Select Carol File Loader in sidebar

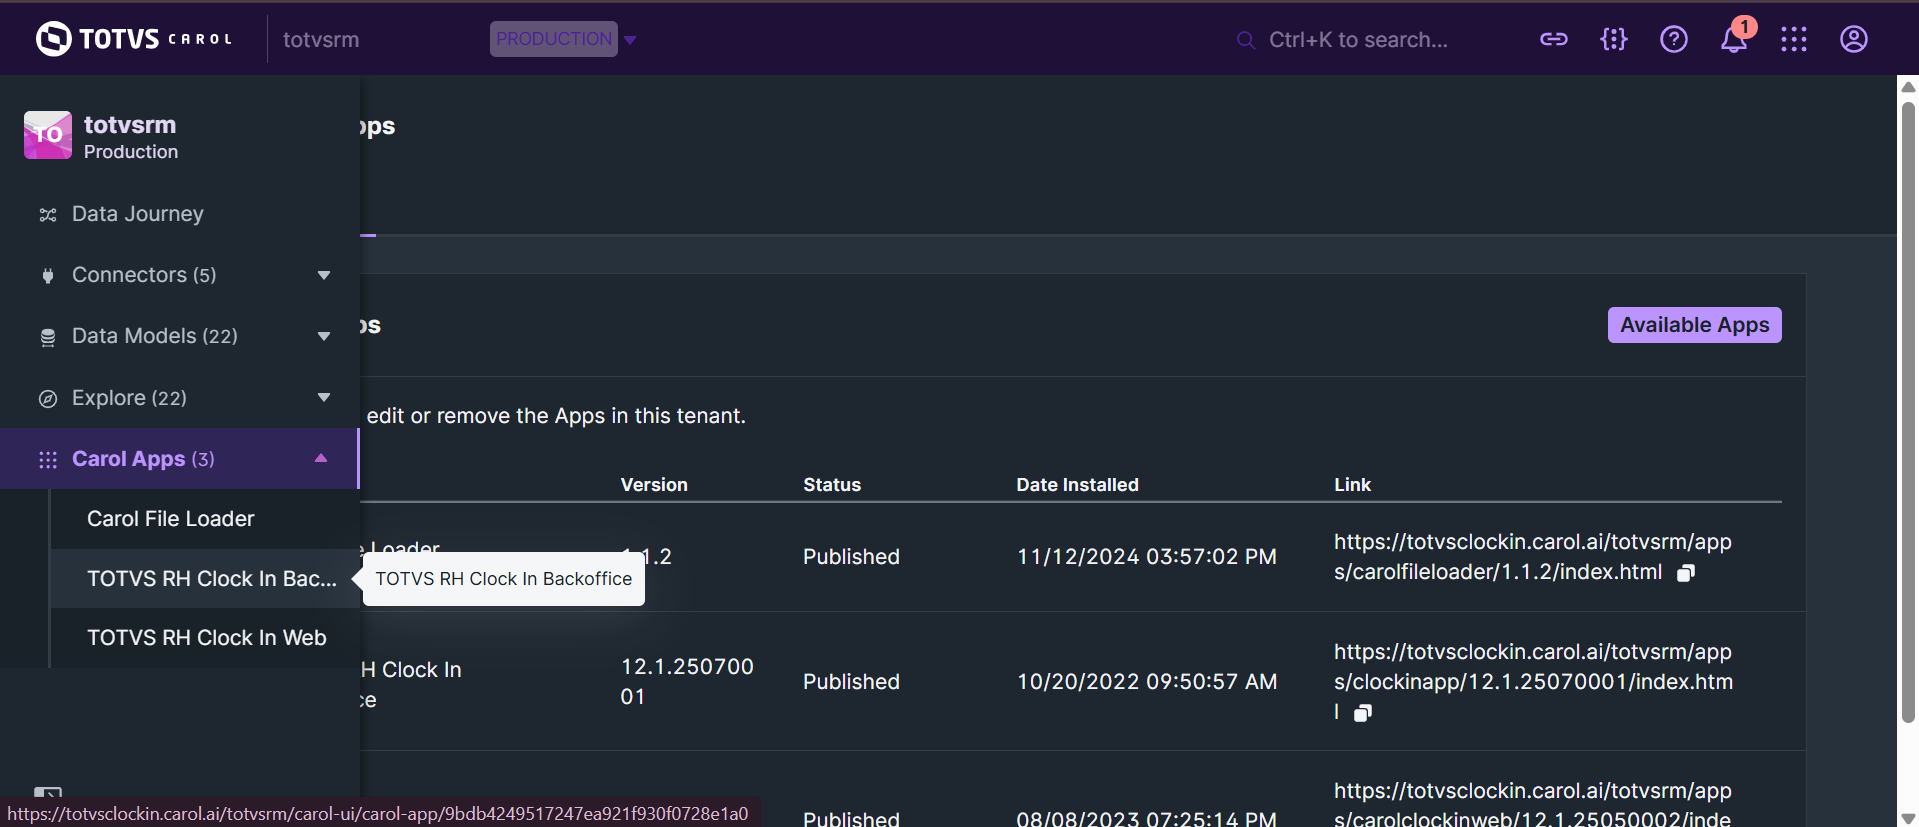coord(170,519)
